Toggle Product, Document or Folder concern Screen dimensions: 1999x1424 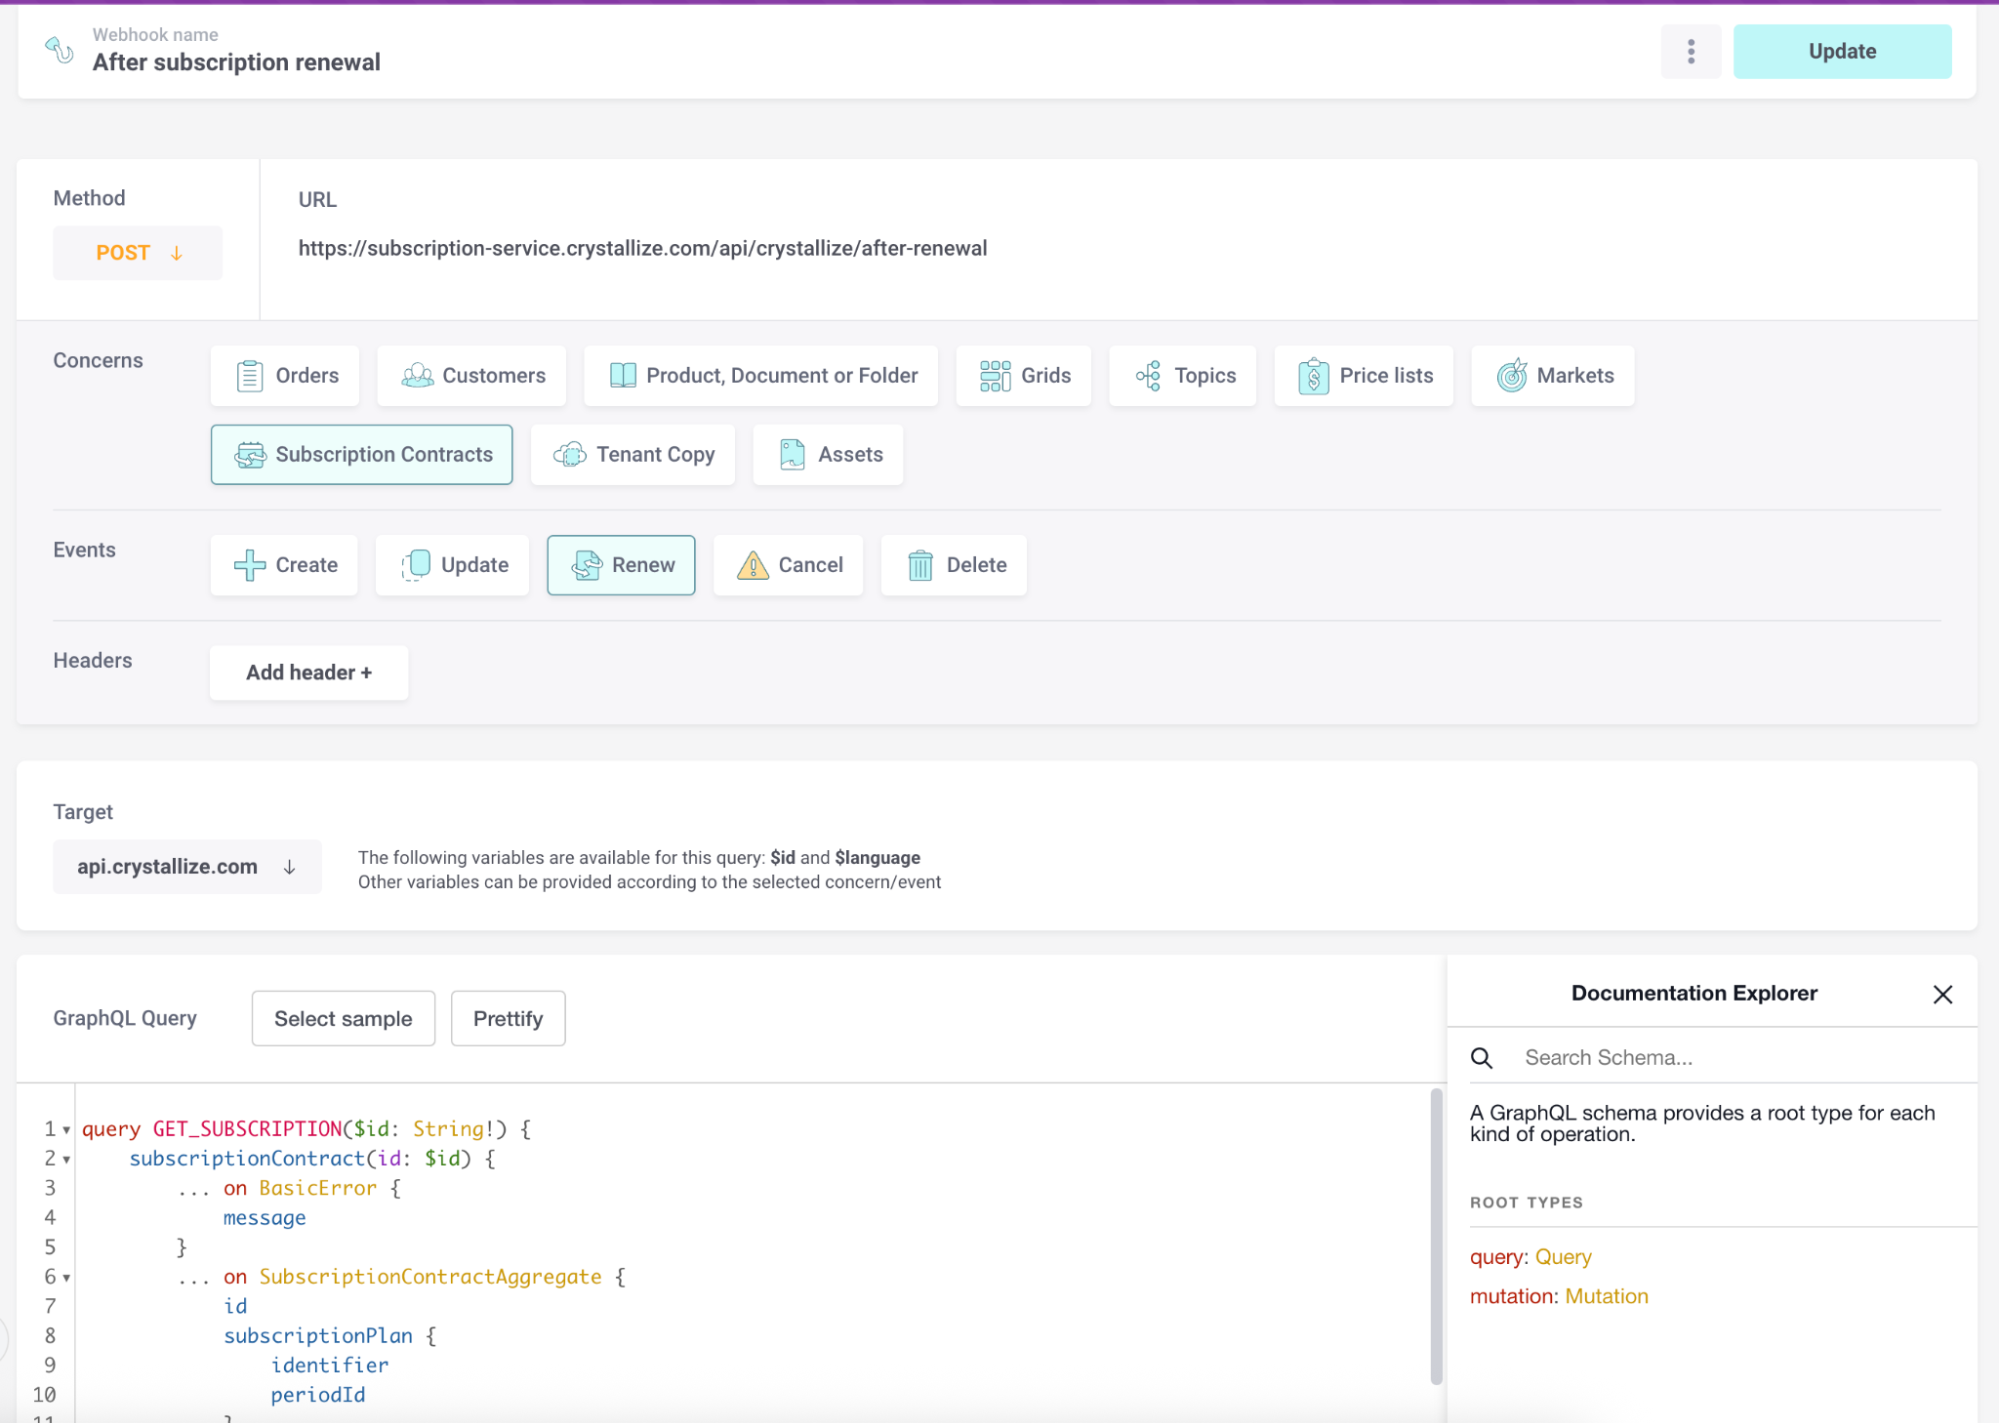pos(761,375)
